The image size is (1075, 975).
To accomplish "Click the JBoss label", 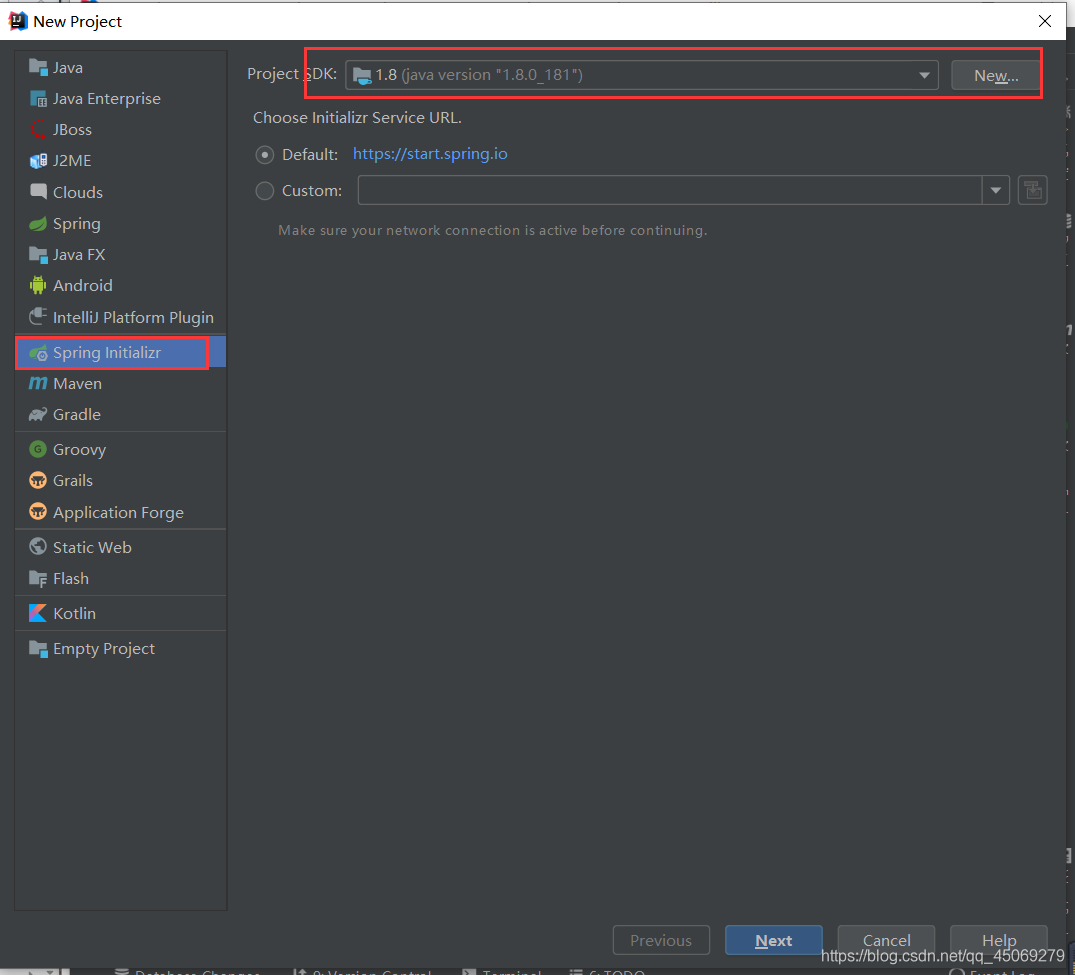I will click(72, 130).
